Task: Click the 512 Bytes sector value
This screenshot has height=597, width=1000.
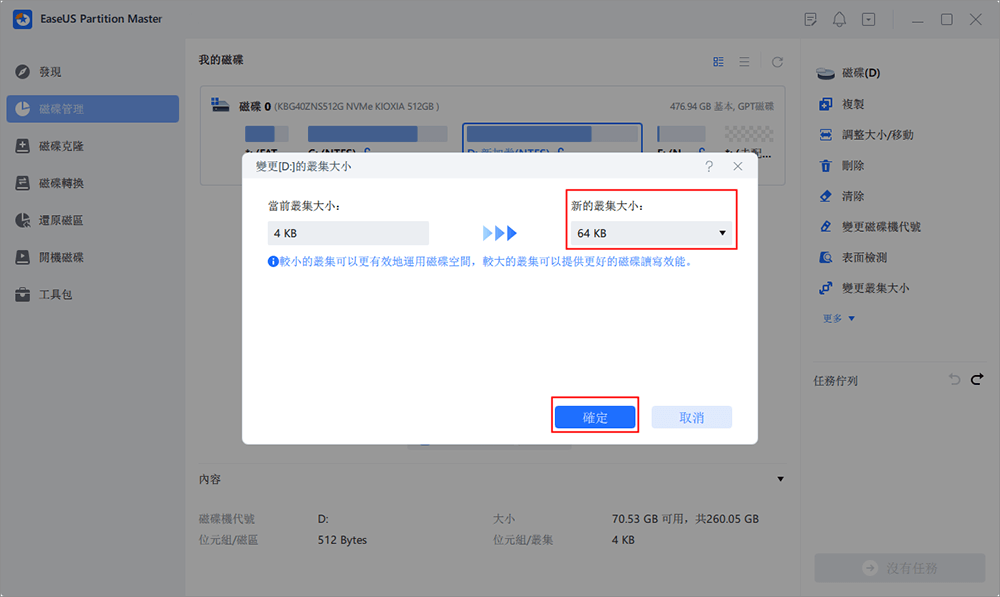Action: [342, 540]
